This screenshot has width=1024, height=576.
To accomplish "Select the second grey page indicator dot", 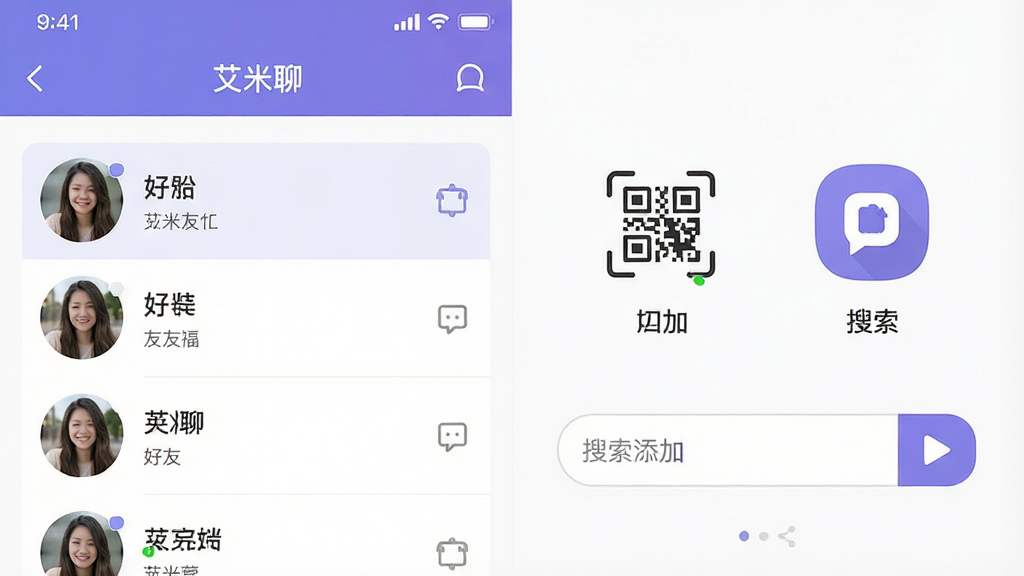I will click(763, 536).
